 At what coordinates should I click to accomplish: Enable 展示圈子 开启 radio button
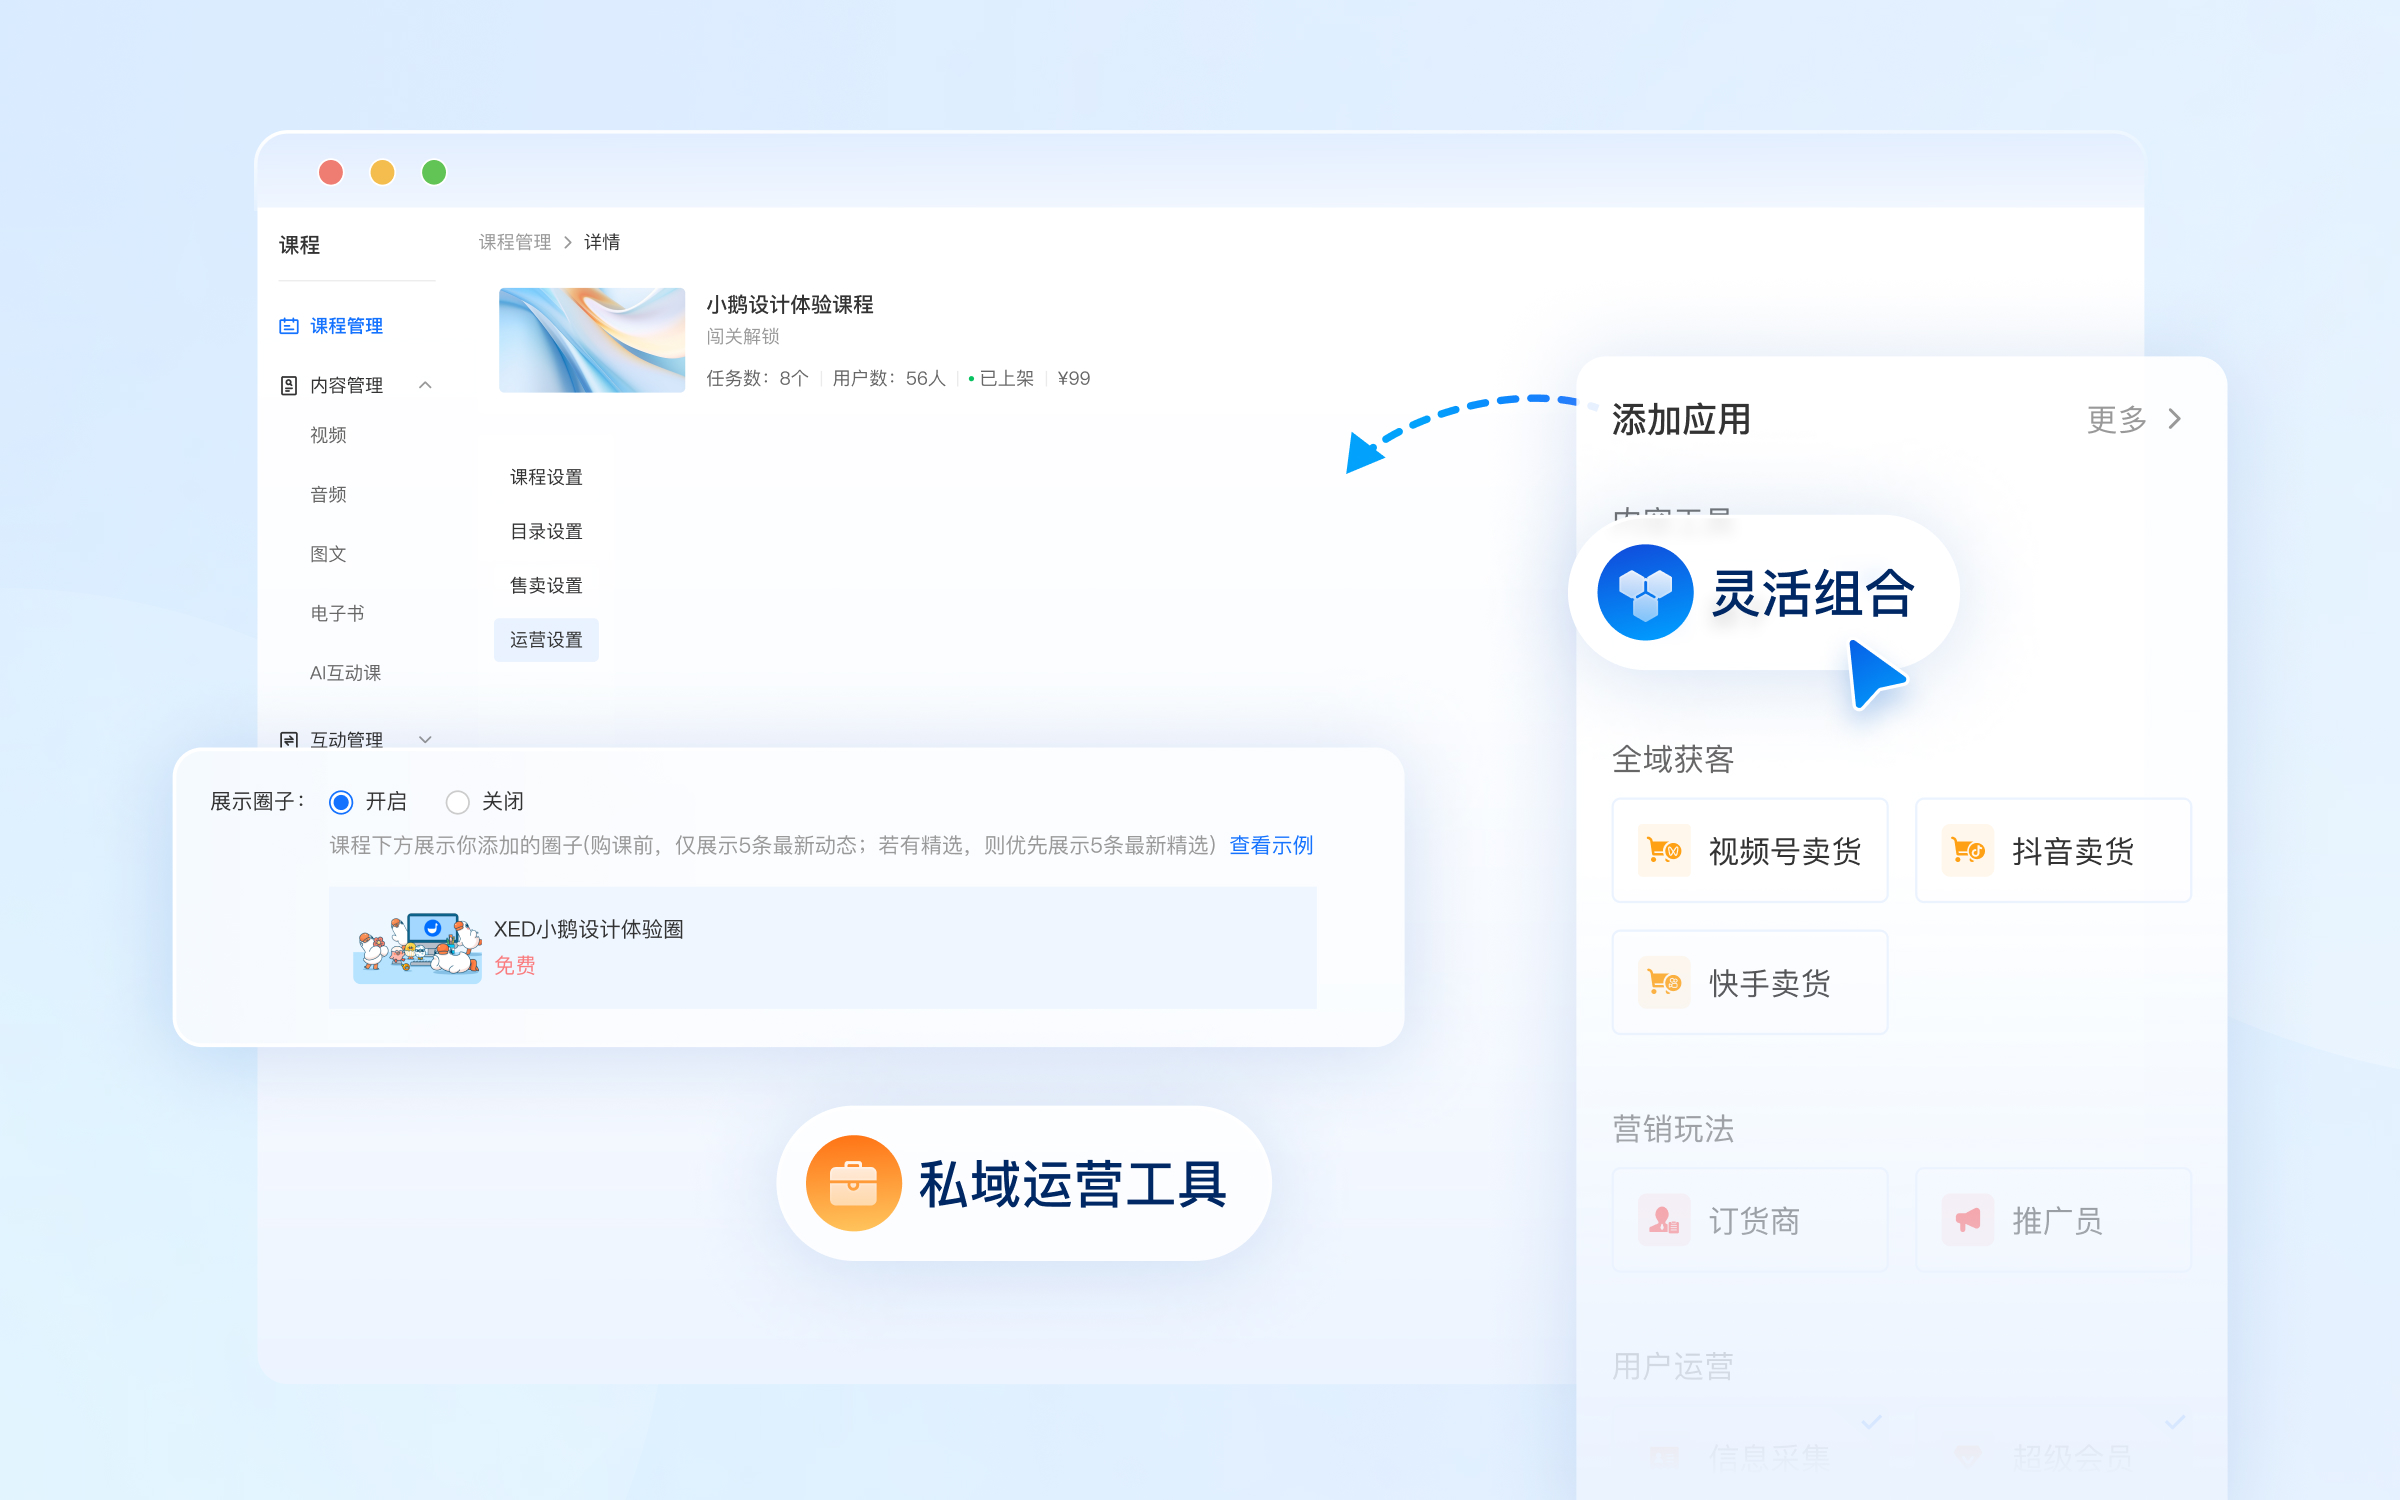pyautogui.click(x=344, y=800)
